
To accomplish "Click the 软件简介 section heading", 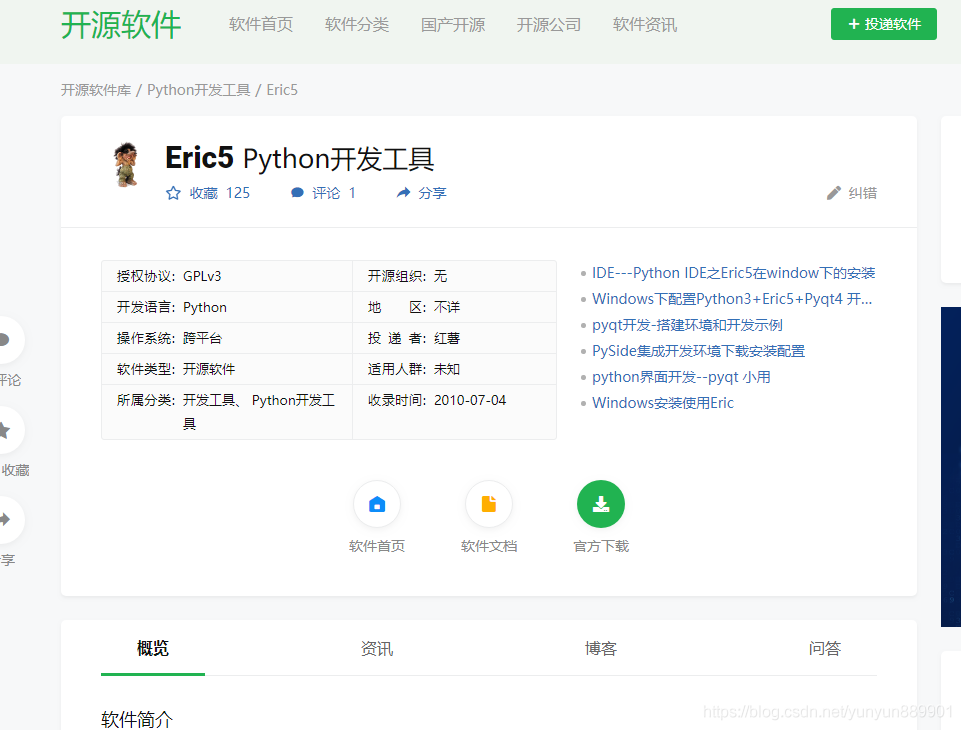I will coord(137,719).
